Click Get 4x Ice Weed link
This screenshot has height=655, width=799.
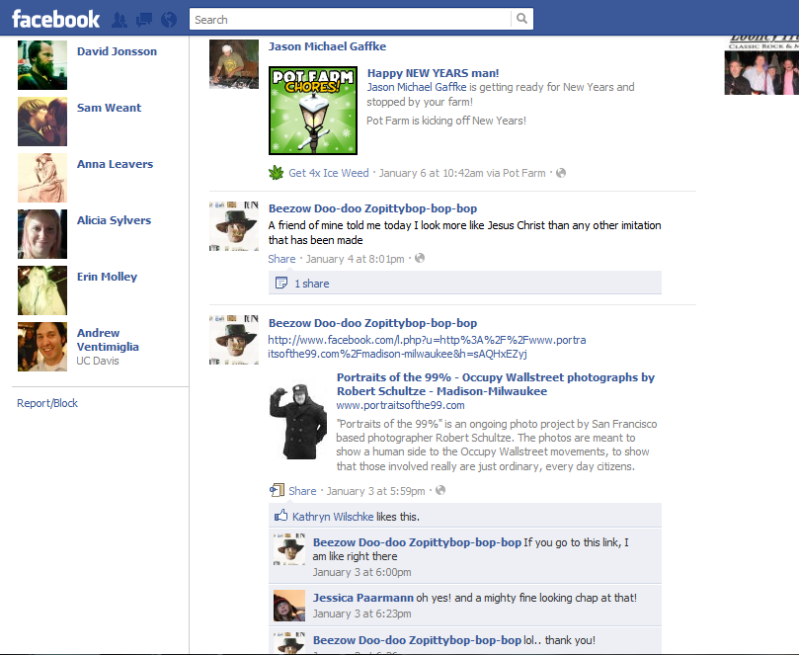(328, 173)
